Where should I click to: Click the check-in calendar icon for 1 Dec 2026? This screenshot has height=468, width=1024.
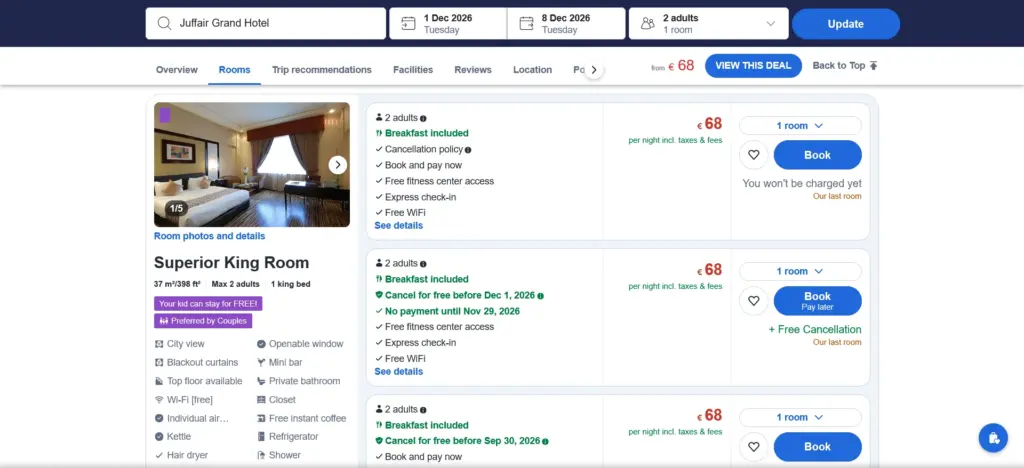click(408, 23)
